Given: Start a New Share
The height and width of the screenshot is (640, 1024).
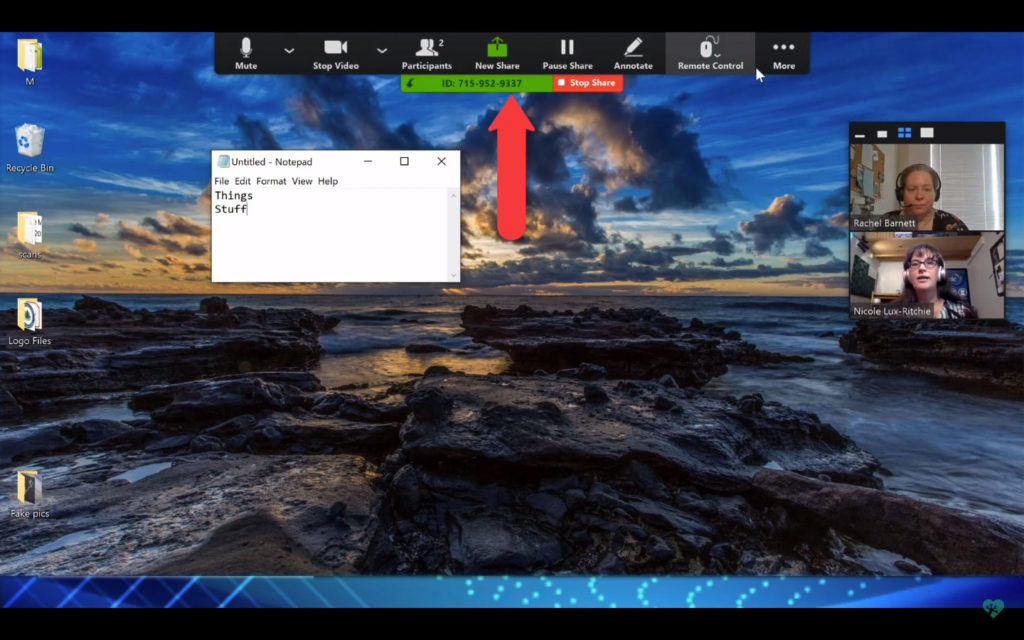Looking at the screenshot, I should tap(496, 52).
